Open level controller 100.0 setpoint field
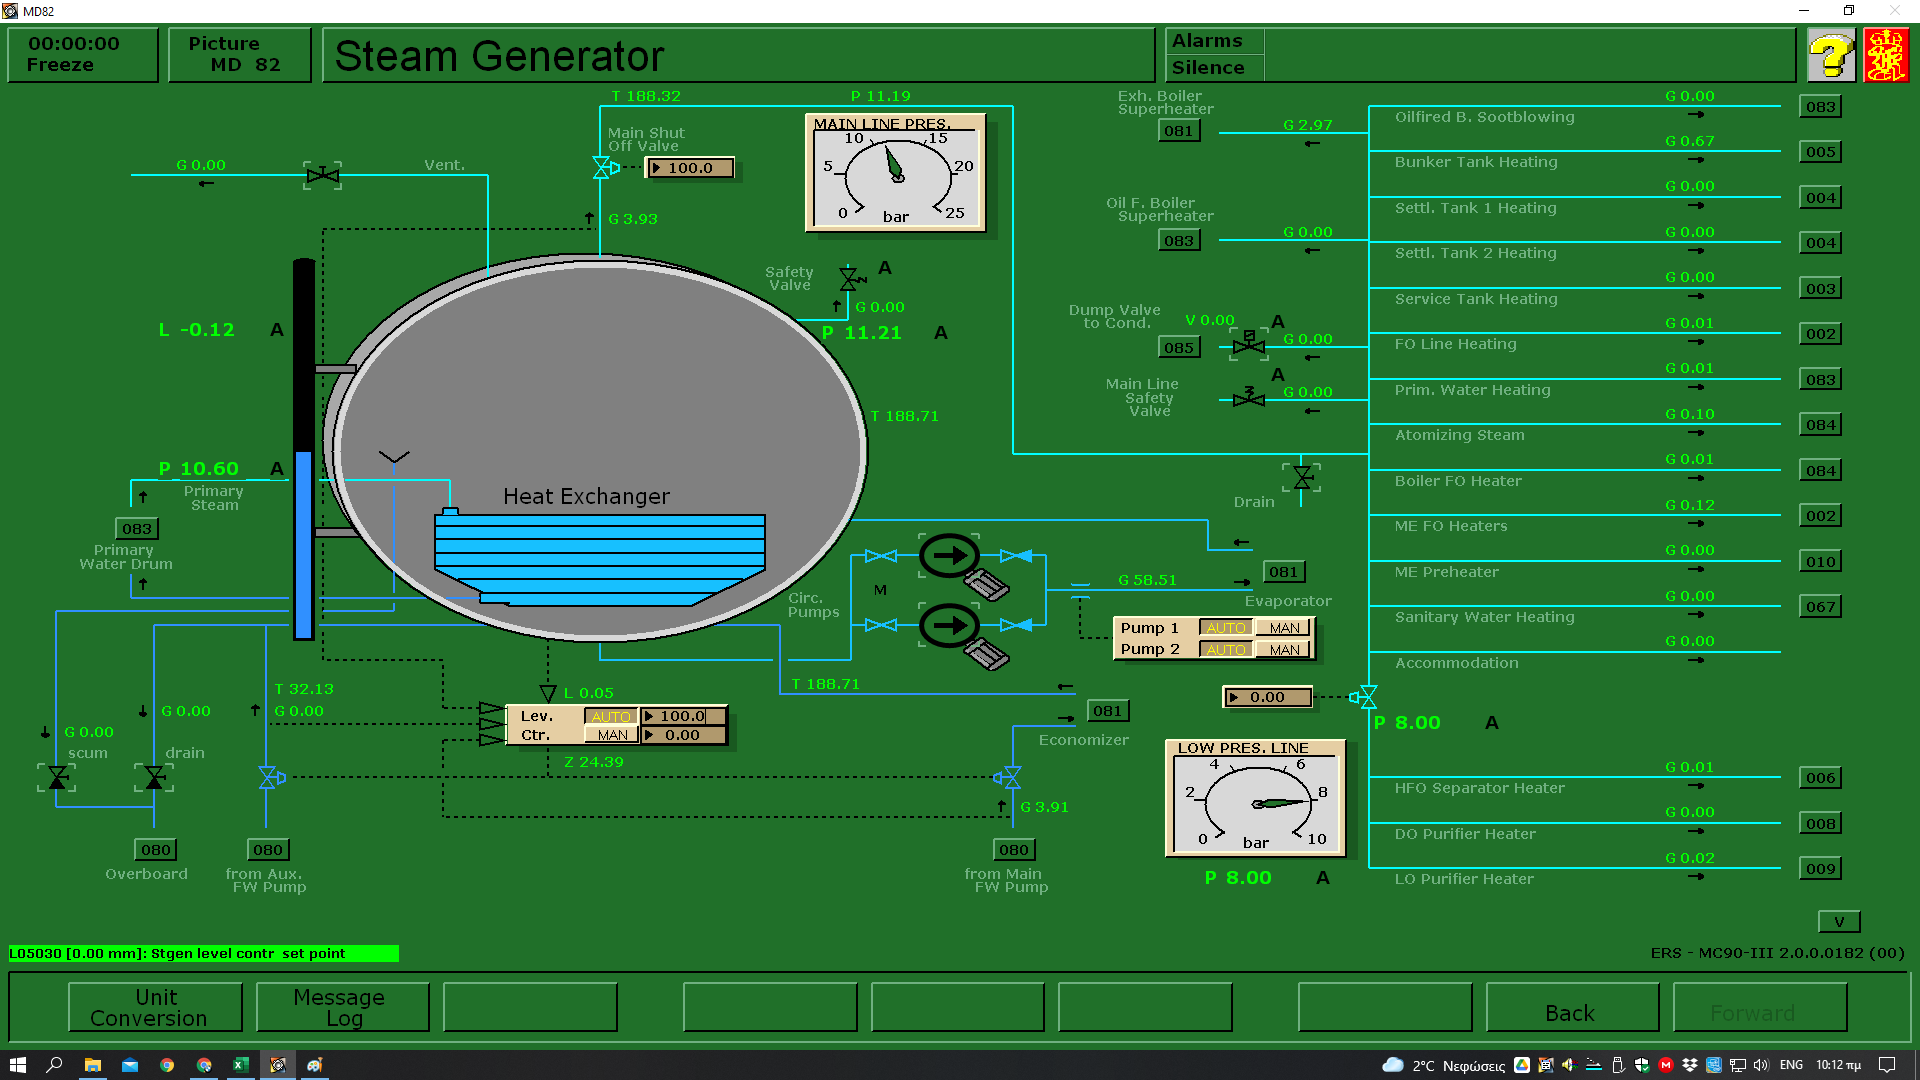 pyautogui.click(x=683, y=716)
